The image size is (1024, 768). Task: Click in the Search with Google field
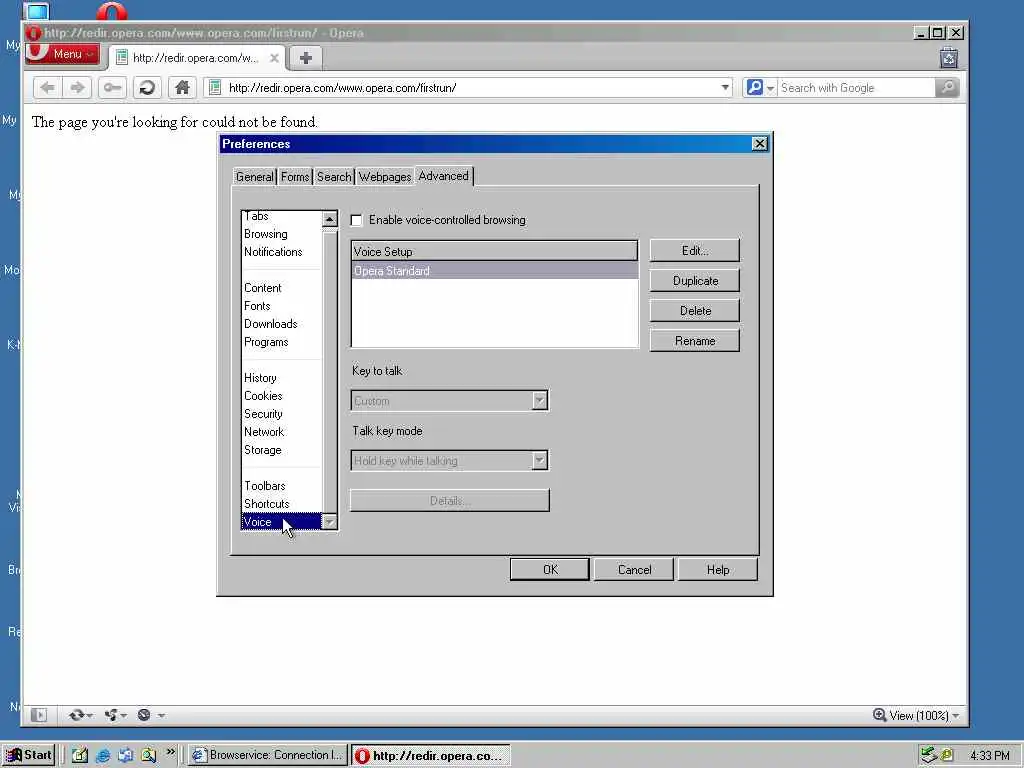click(x=856, y=88)
